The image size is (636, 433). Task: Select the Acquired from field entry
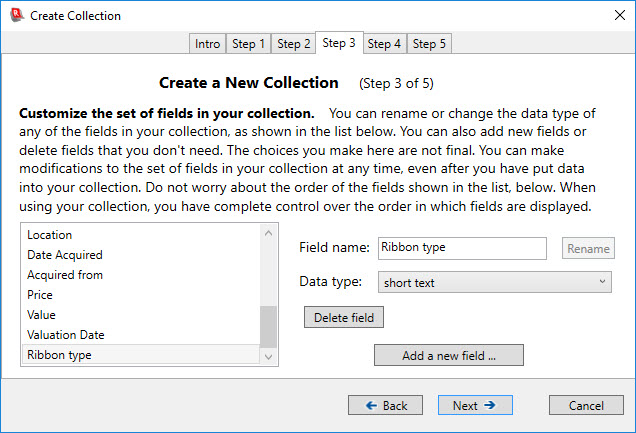pos(65,275)
